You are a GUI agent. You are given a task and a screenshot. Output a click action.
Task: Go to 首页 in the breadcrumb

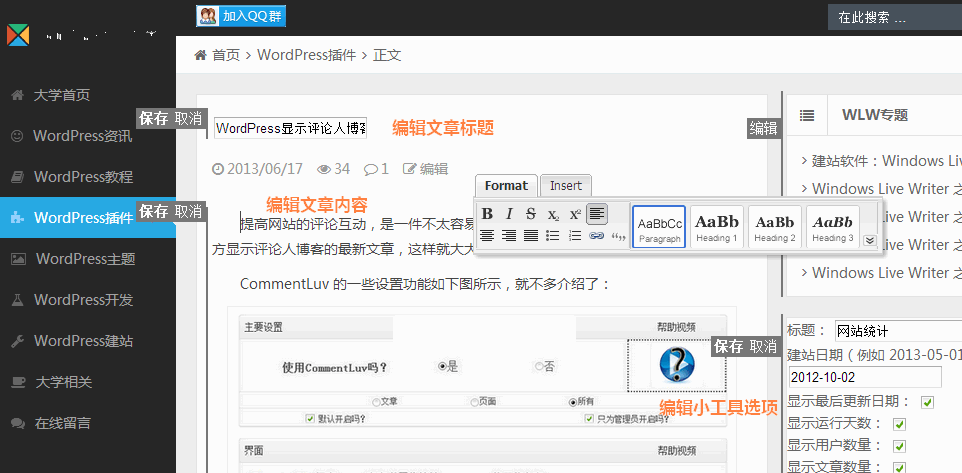pos(226,55)
